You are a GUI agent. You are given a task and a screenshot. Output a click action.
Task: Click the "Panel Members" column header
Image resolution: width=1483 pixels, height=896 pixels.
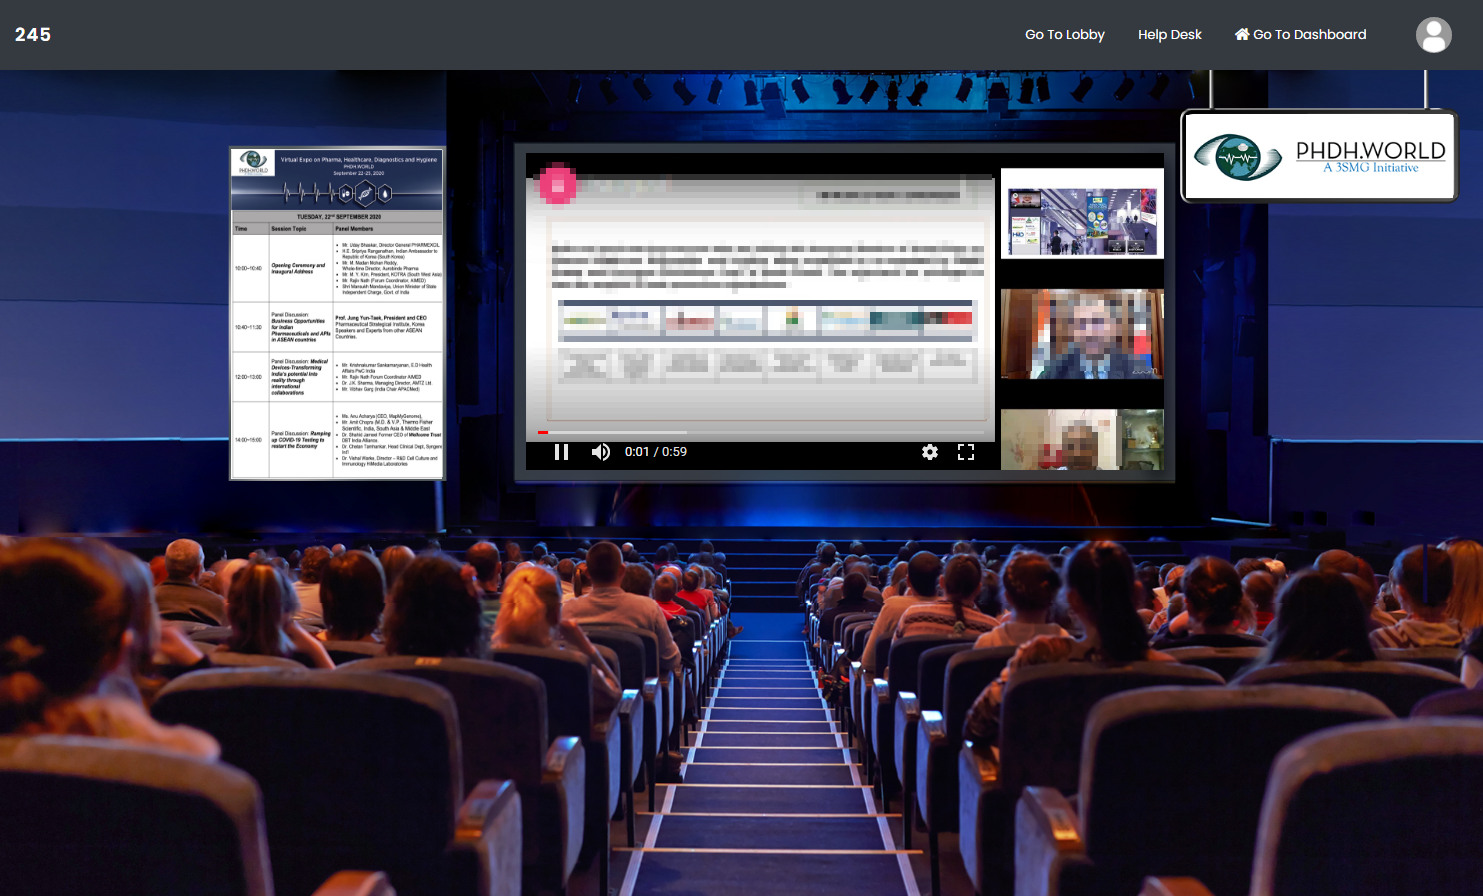[x=354, y=229]
